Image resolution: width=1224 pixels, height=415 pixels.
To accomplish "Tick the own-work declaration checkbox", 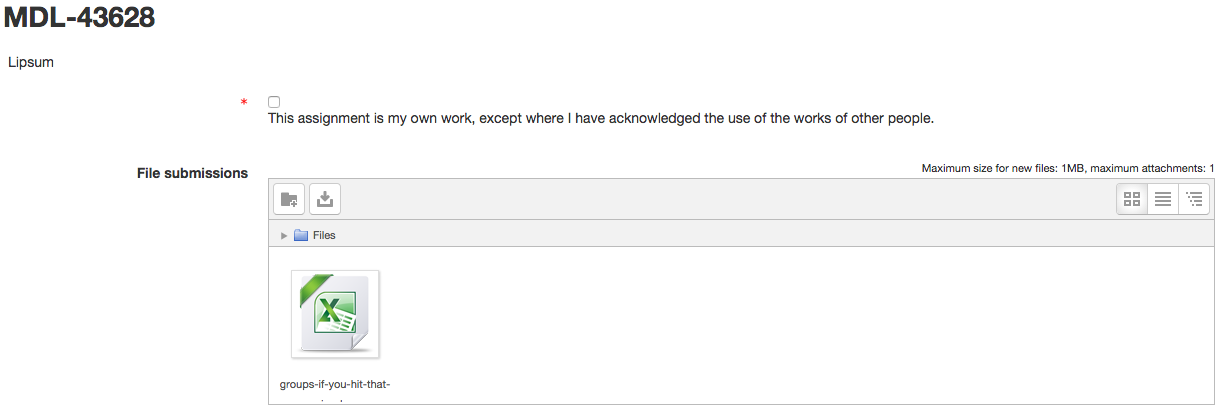I will [274, 102].
